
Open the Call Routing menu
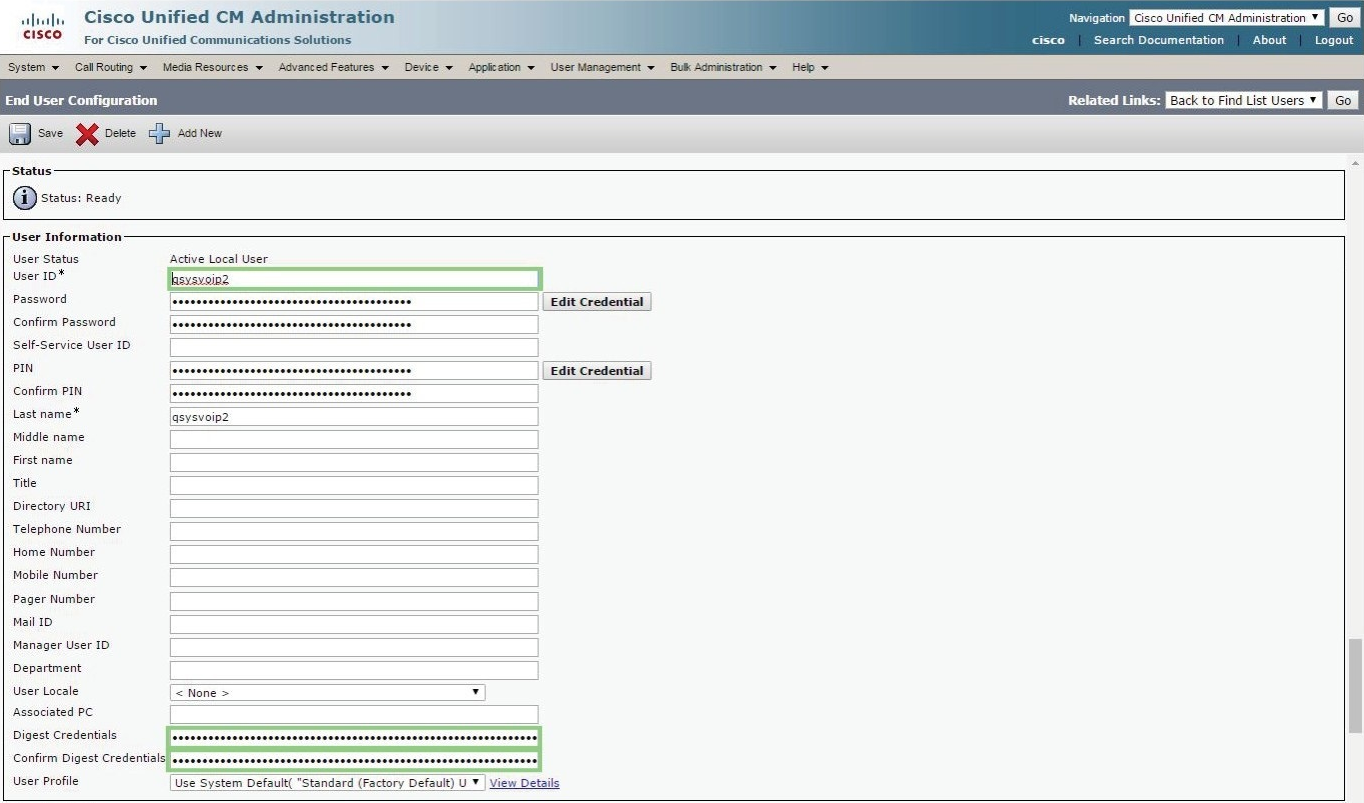[110, 67]
